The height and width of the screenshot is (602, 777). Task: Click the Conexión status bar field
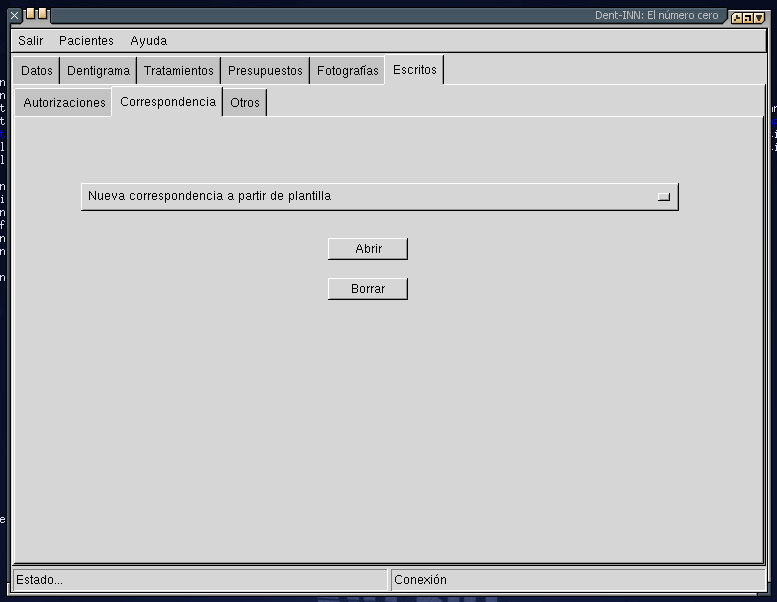[576, 580]
